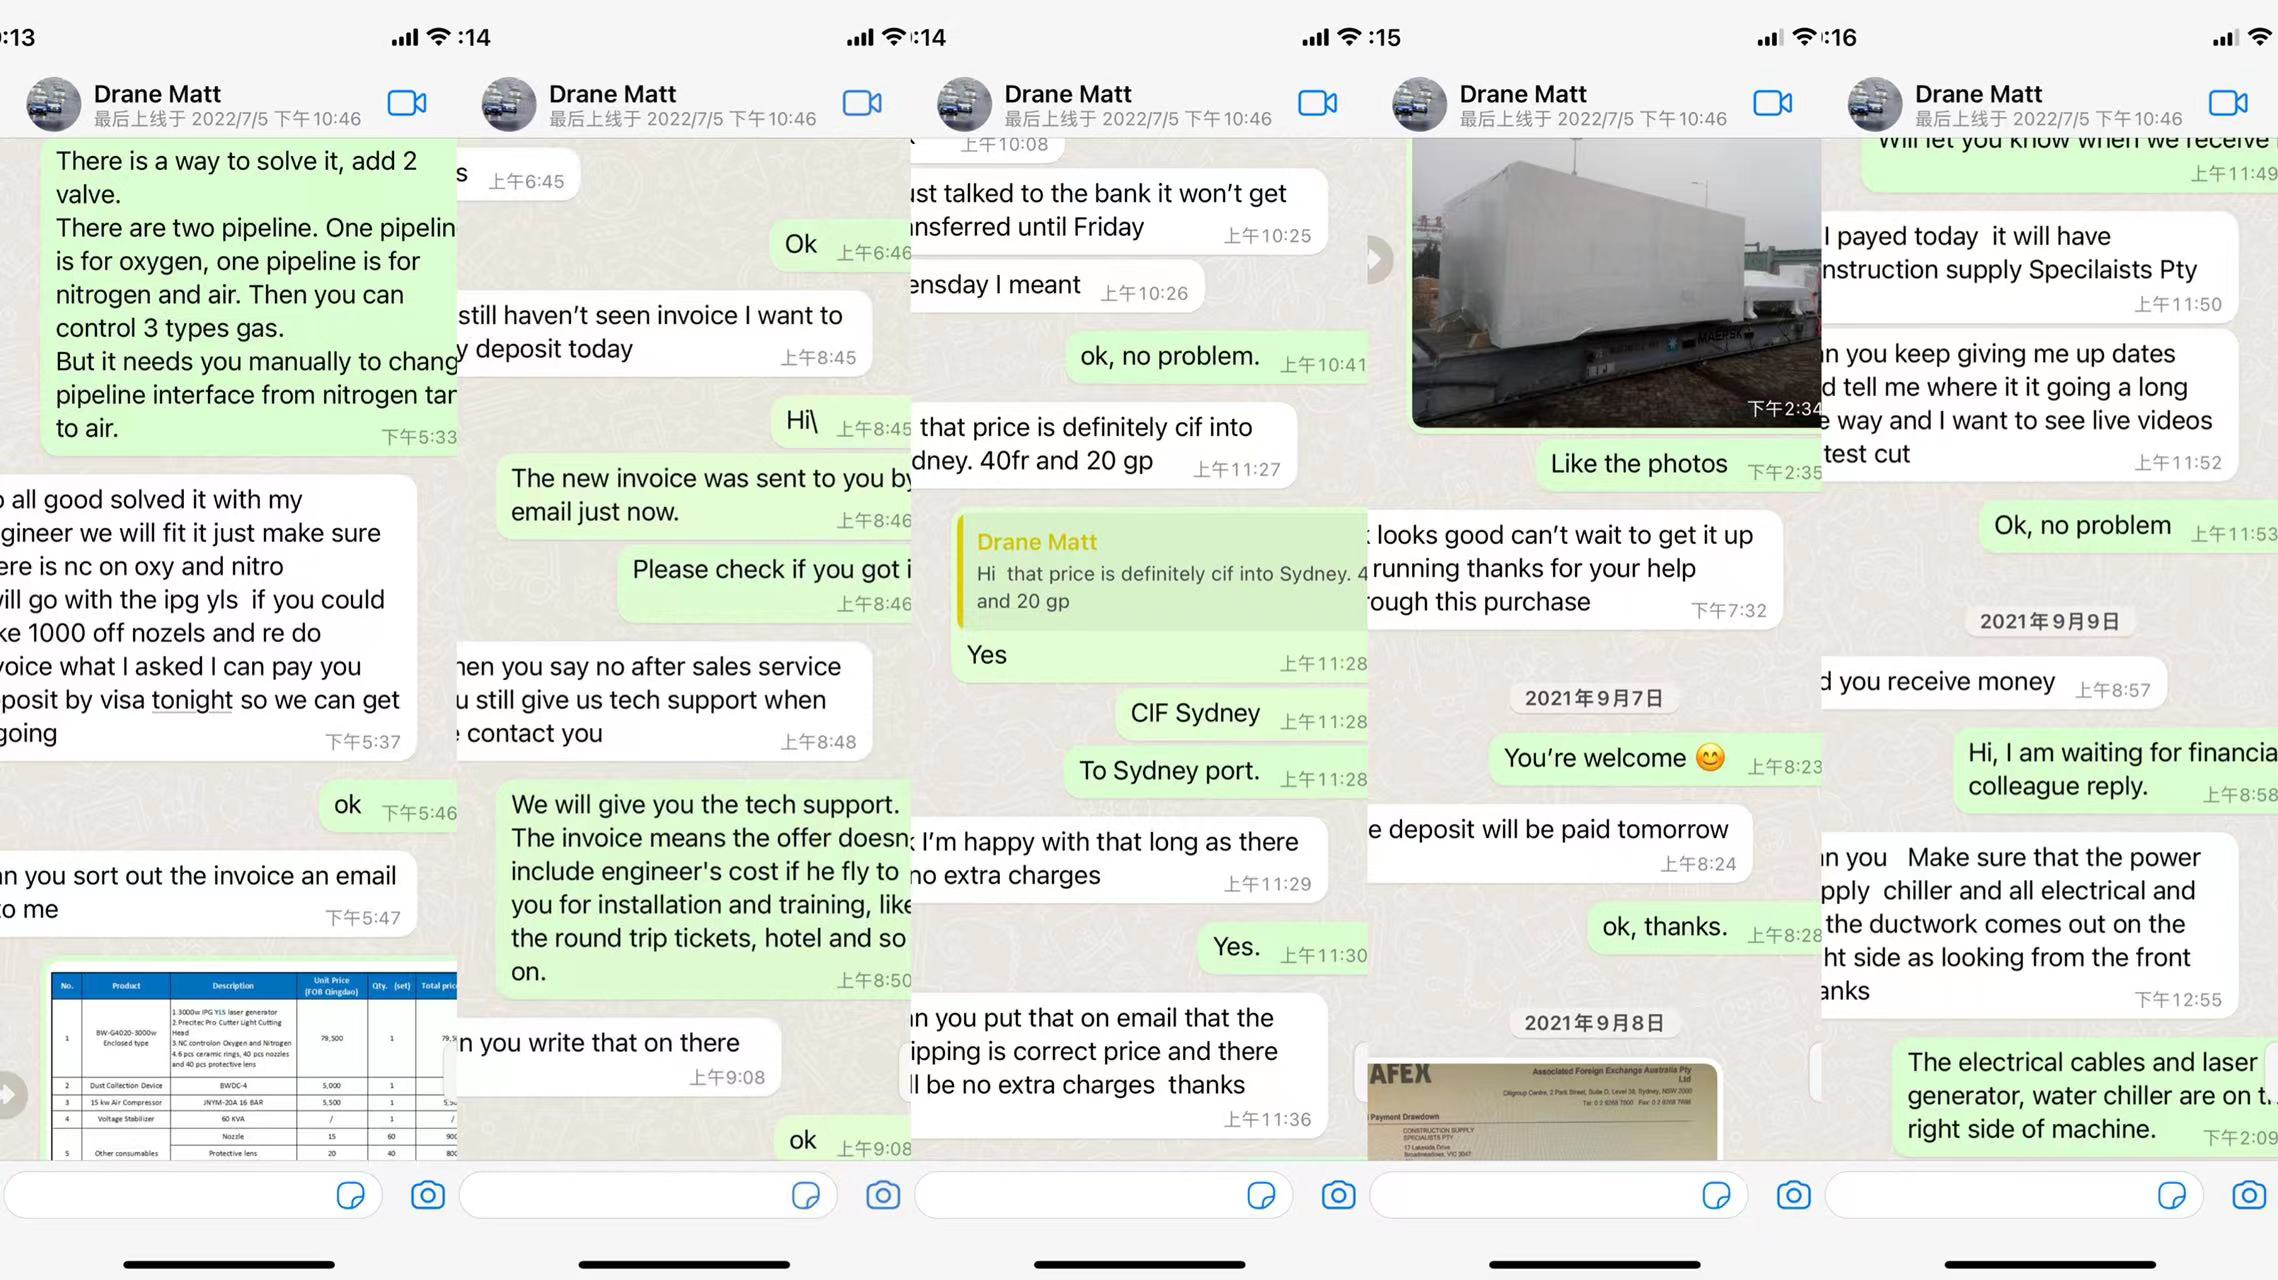Open the AFEX payment receipt image
The image size is (2278, 1280).
click(x=1542, y=1110)
